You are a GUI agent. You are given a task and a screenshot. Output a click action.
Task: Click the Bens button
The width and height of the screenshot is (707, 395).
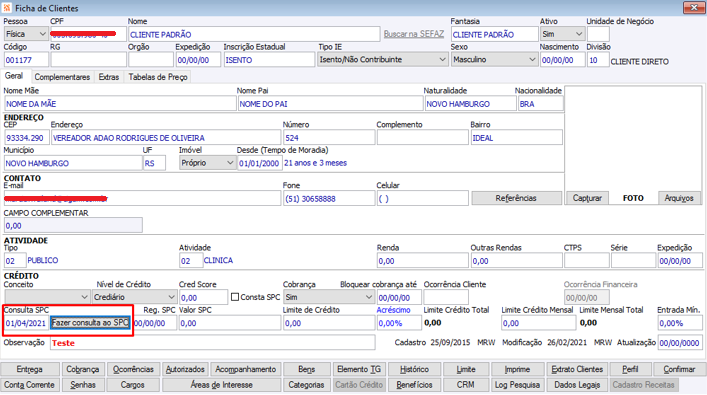307,369
